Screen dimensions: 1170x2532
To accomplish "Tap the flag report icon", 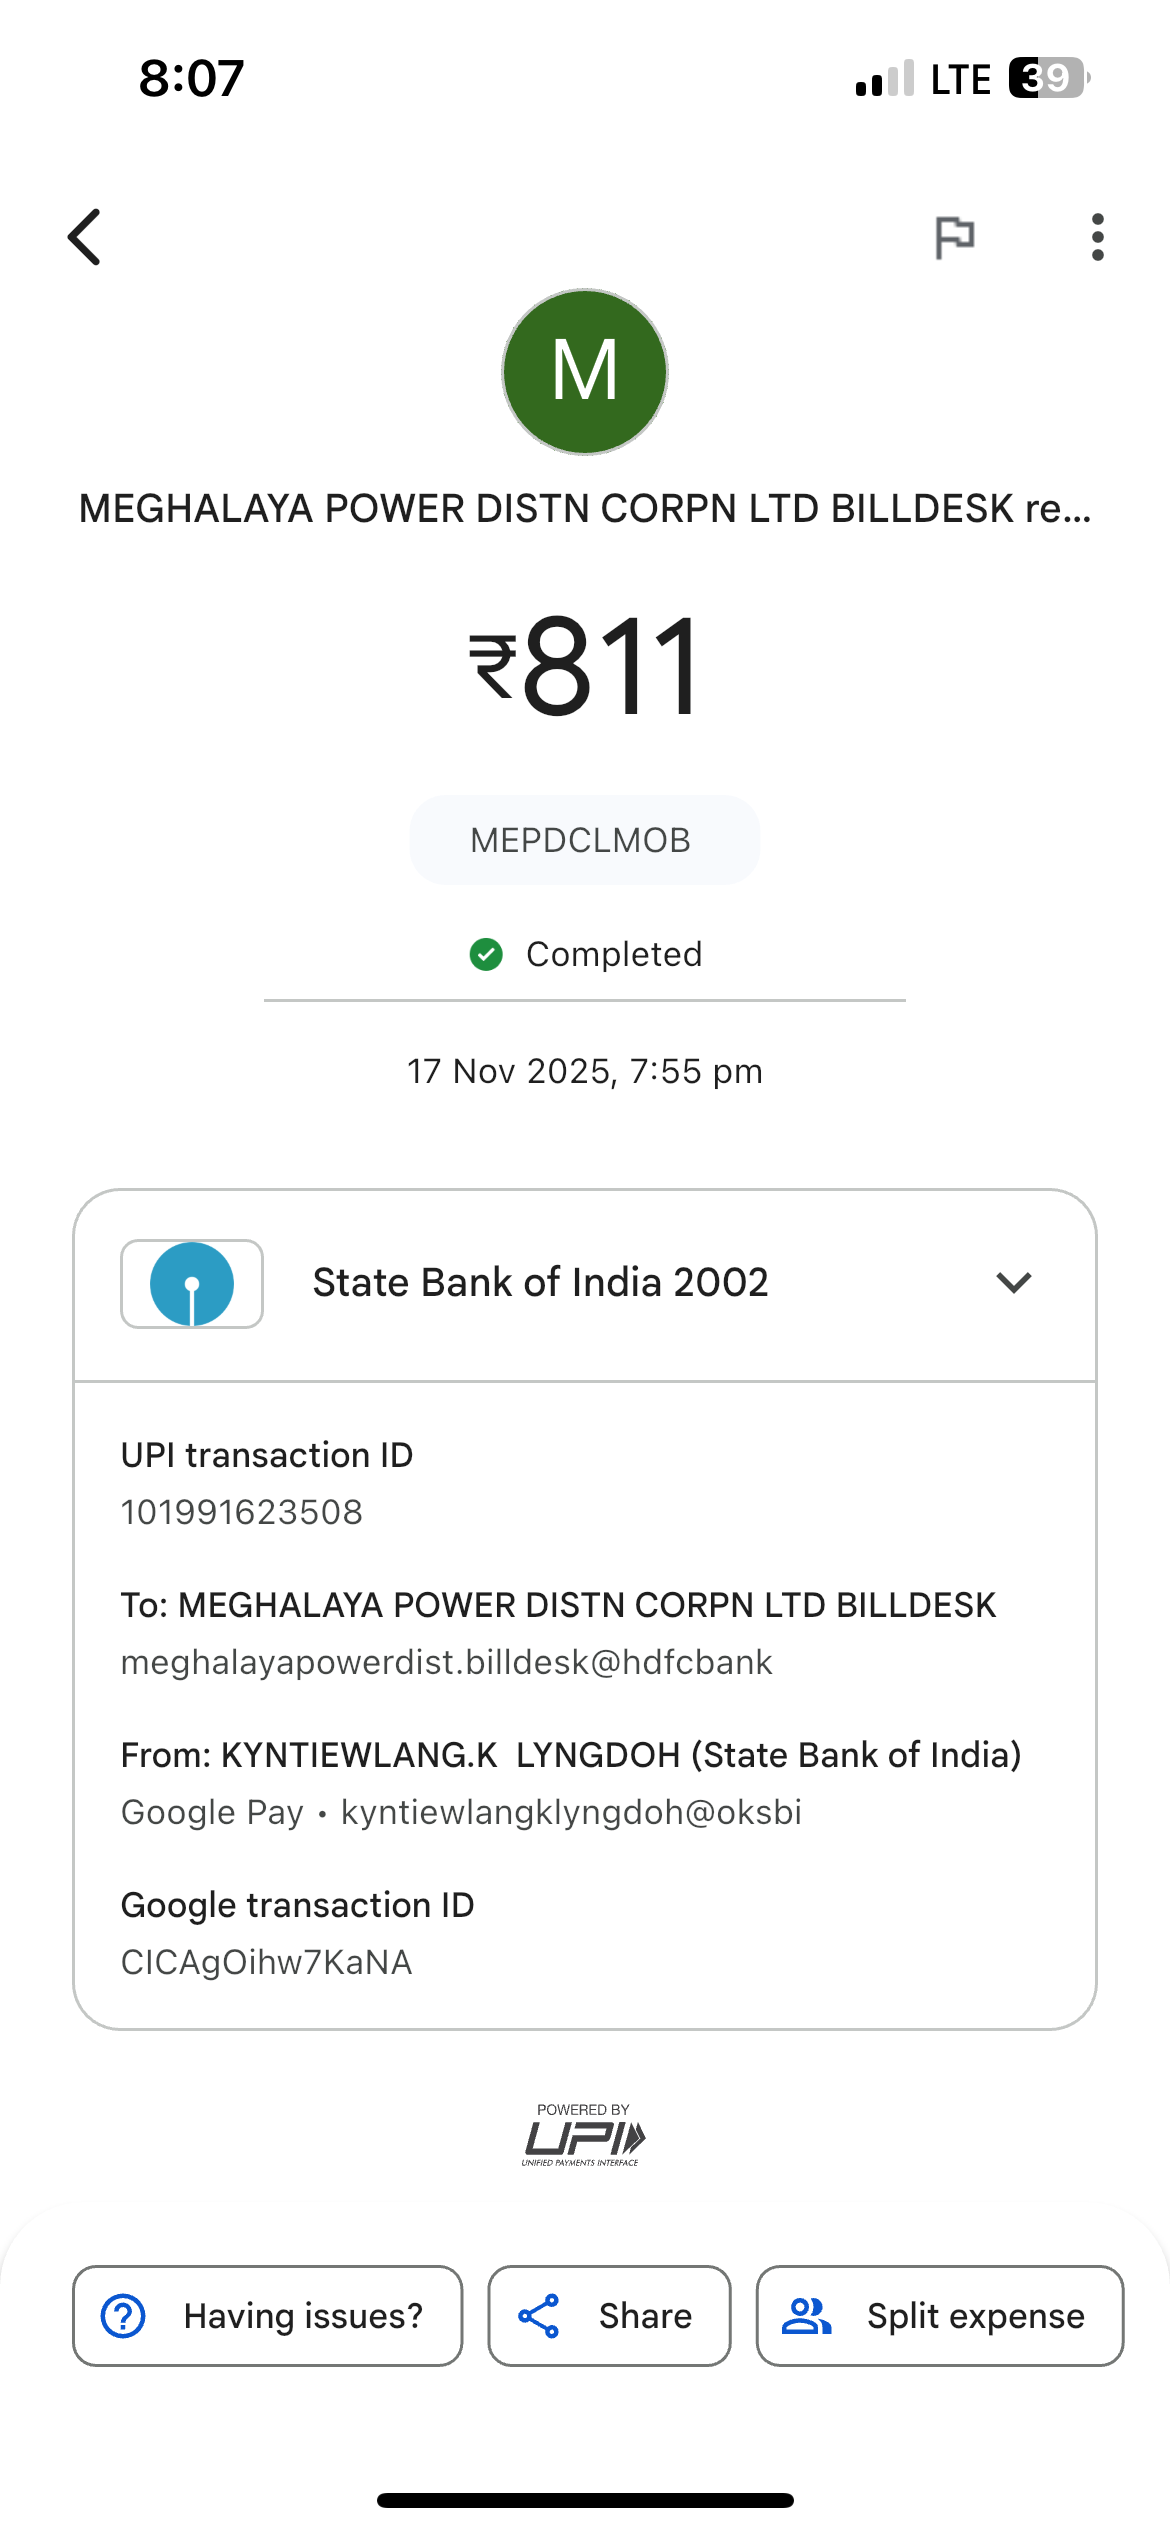I will click(x=954, y=237).
